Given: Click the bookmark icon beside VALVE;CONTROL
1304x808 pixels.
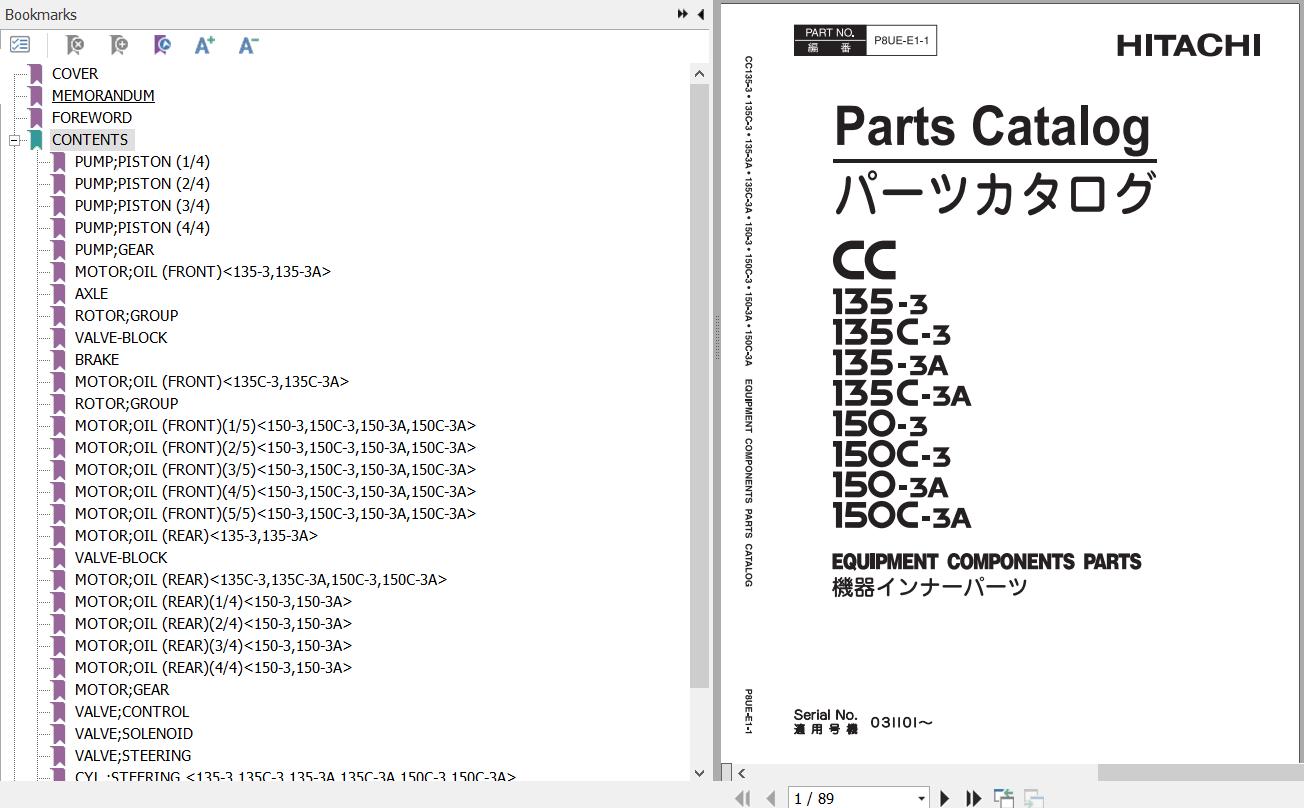Looking at the screenshot, I should pos(59,711).
